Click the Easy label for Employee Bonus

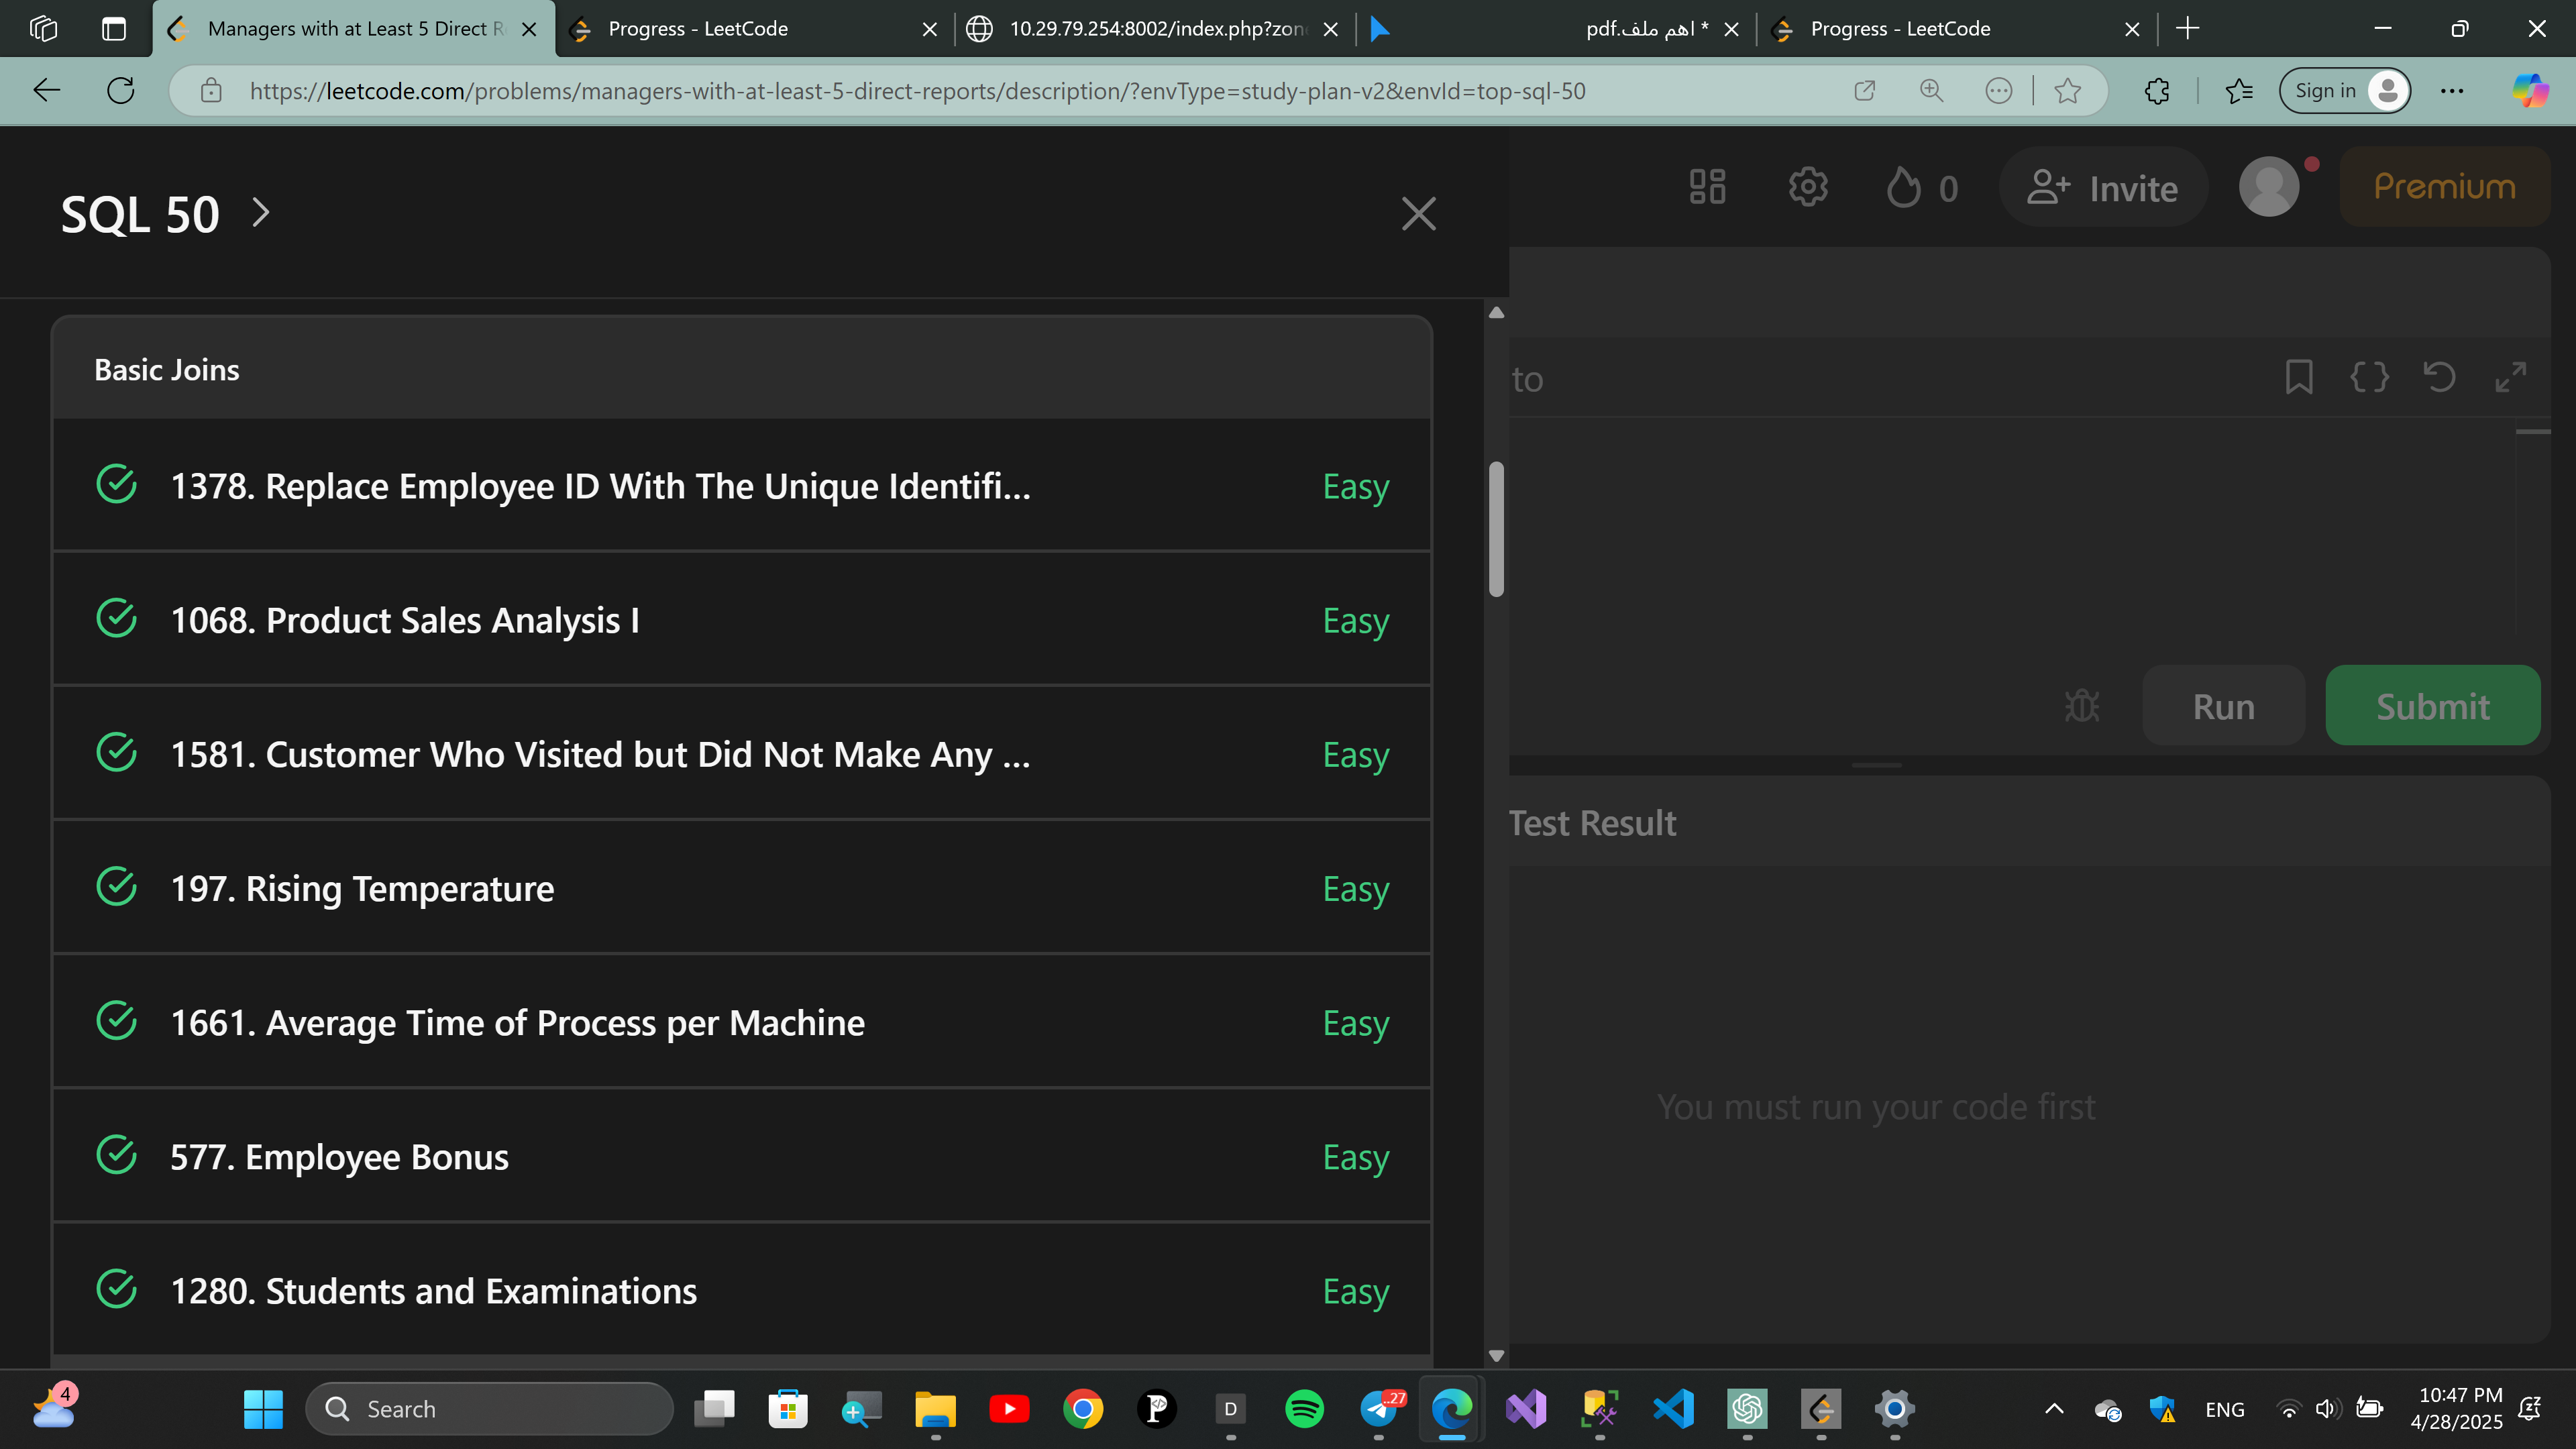(x=1355, y=1156)
